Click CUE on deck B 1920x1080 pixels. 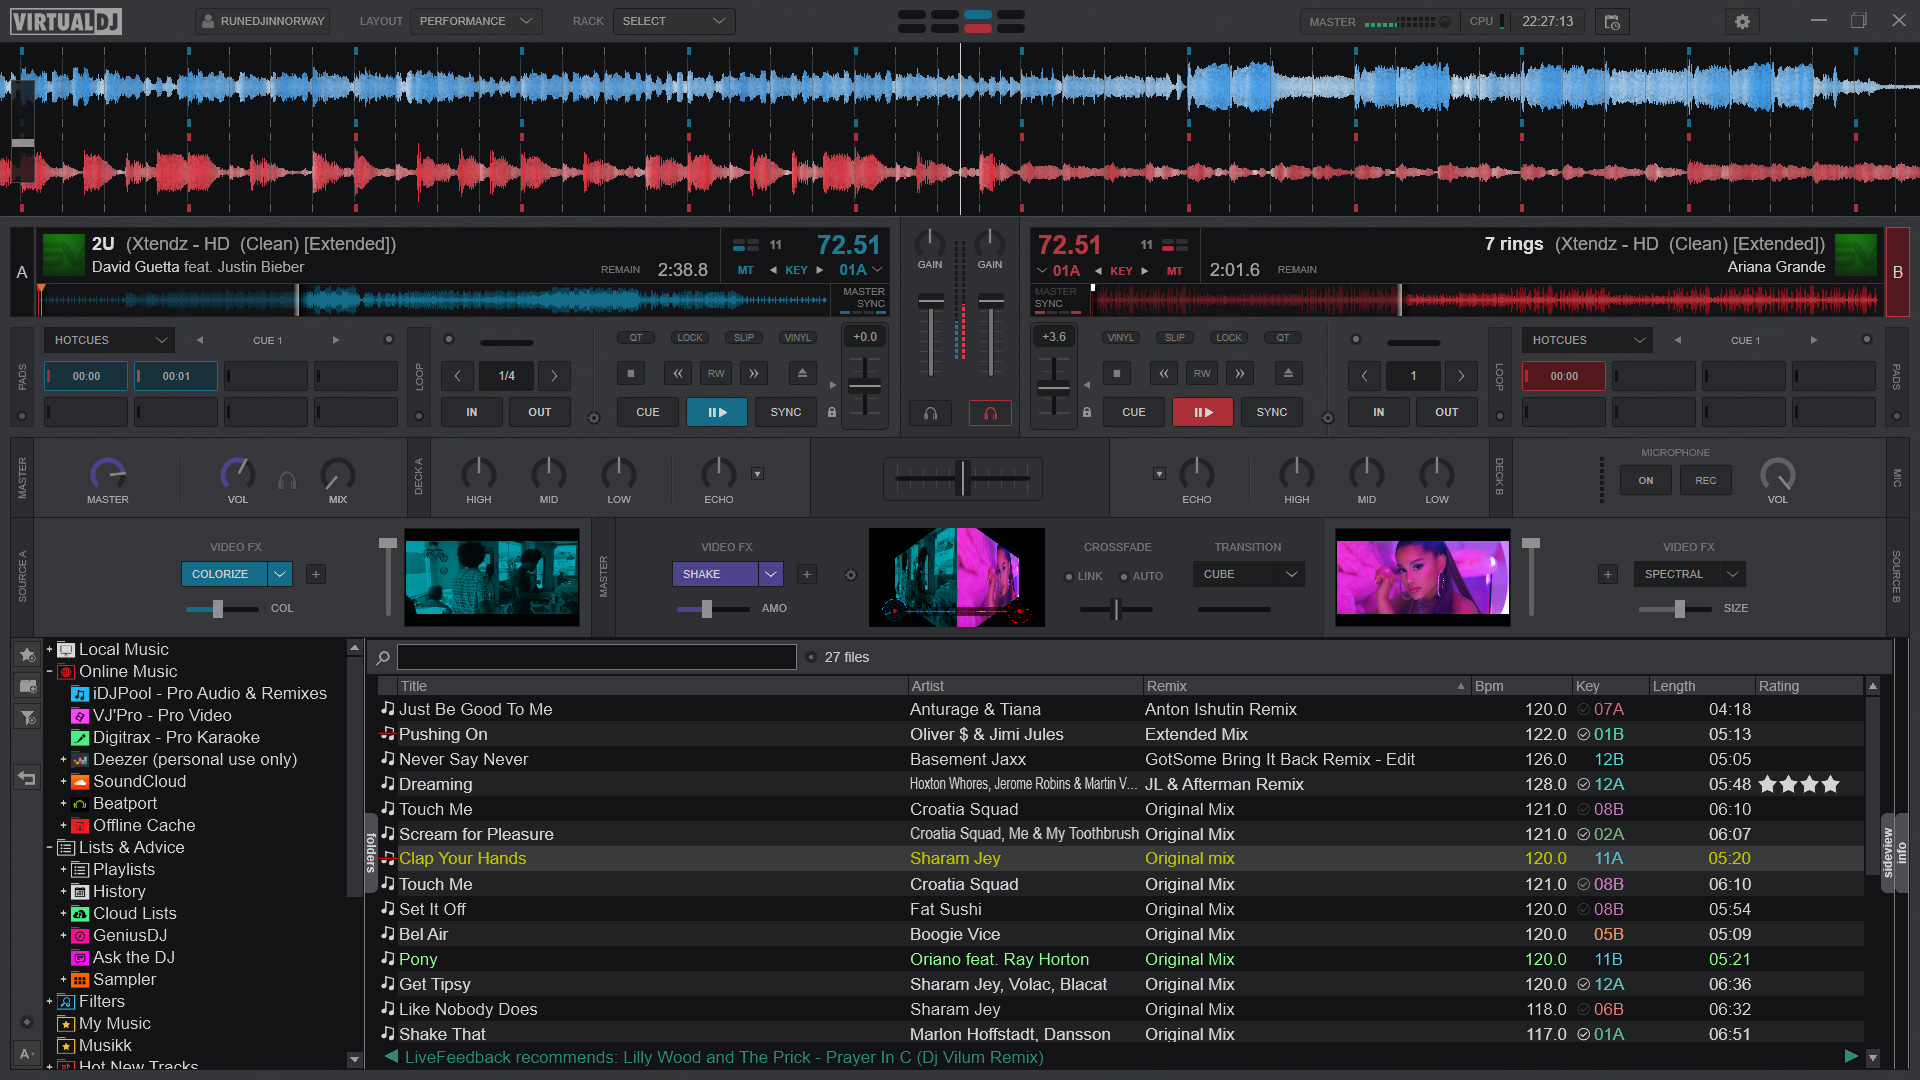point(1133,412)
